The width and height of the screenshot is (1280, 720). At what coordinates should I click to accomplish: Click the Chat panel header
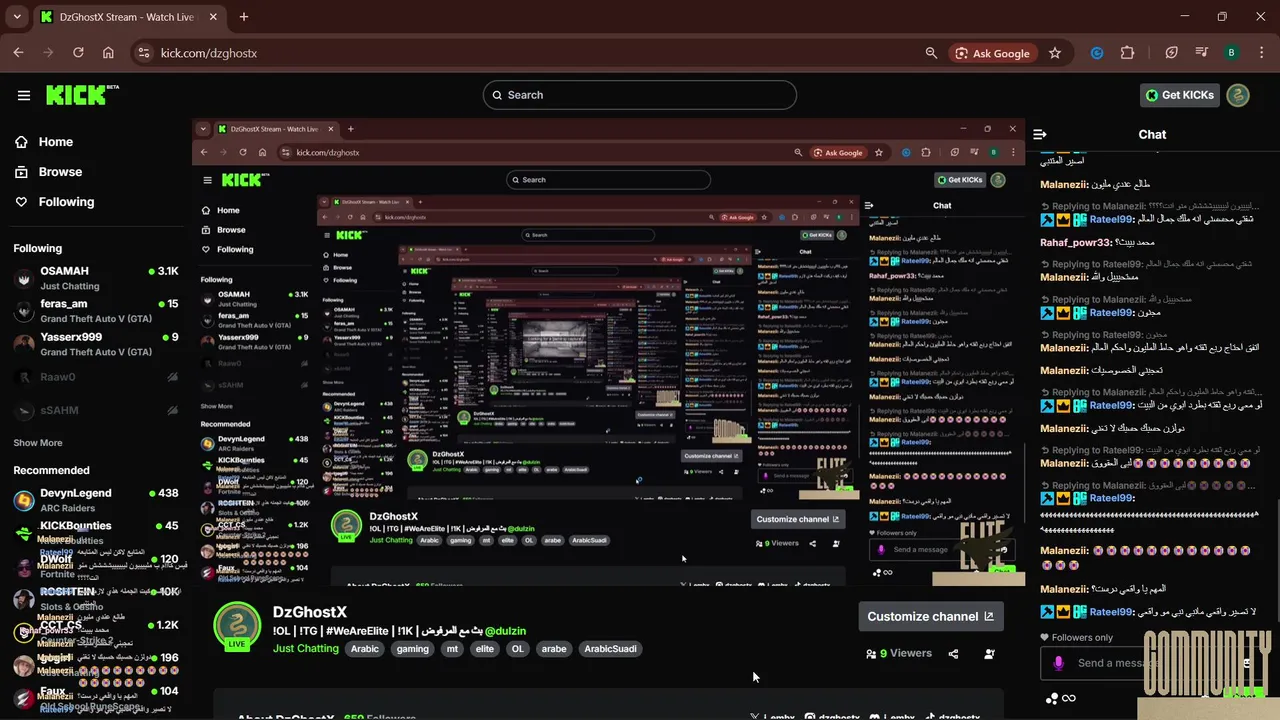click(1152, 134)
